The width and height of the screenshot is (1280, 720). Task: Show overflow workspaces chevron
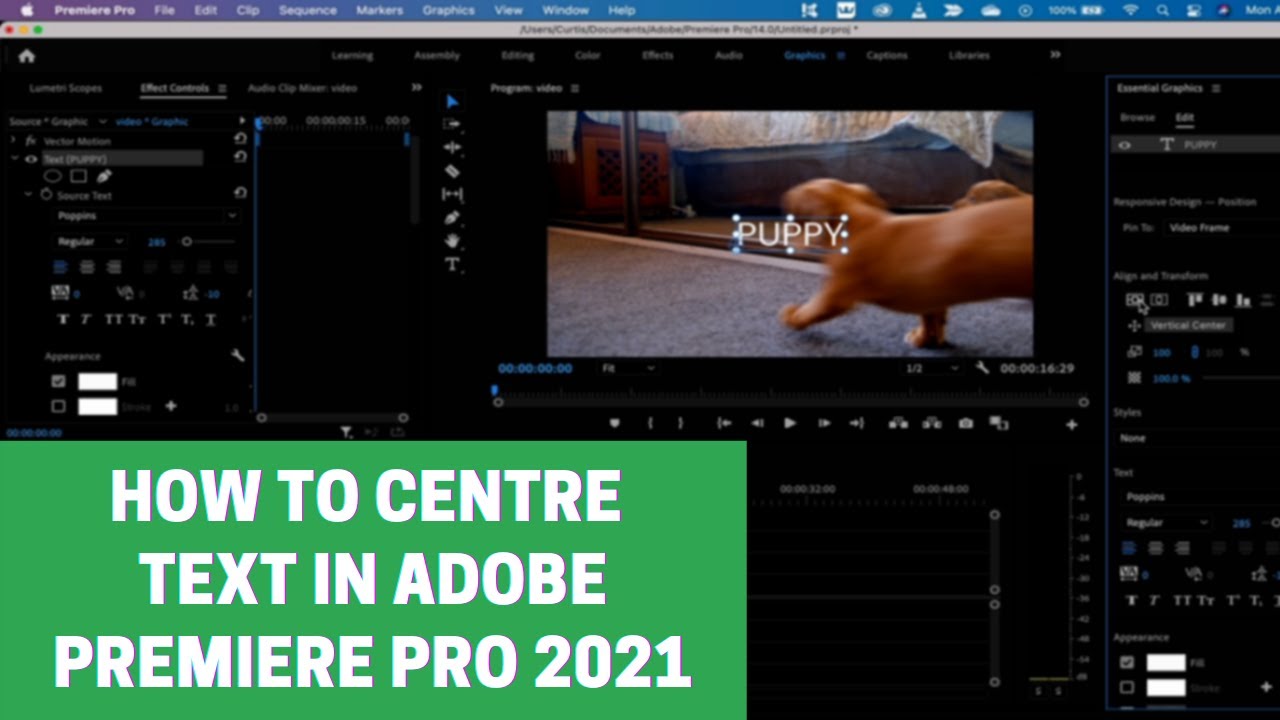click(x=1055, y=55)
